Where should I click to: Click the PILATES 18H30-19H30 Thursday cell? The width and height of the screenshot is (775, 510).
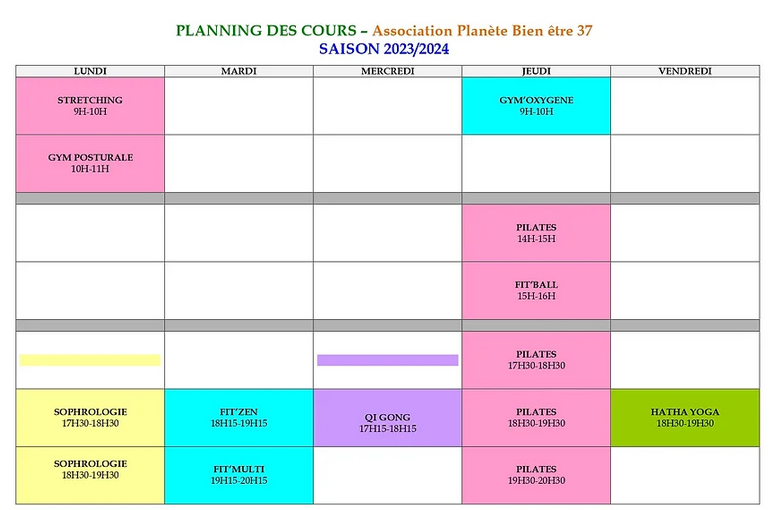pos(536,418)
